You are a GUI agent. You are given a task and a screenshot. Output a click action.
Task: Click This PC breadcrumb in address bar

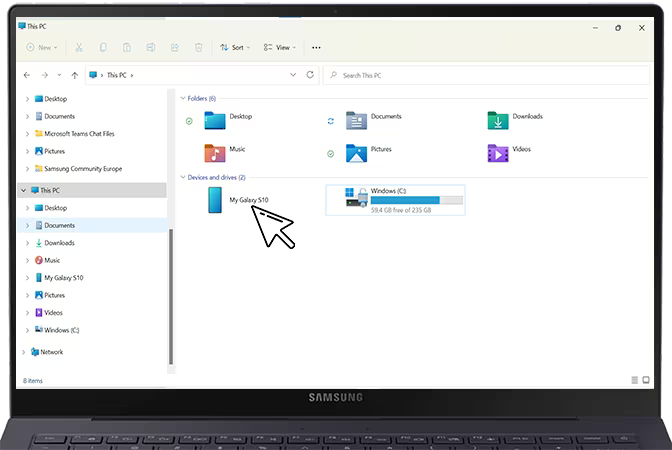[117, 75]
